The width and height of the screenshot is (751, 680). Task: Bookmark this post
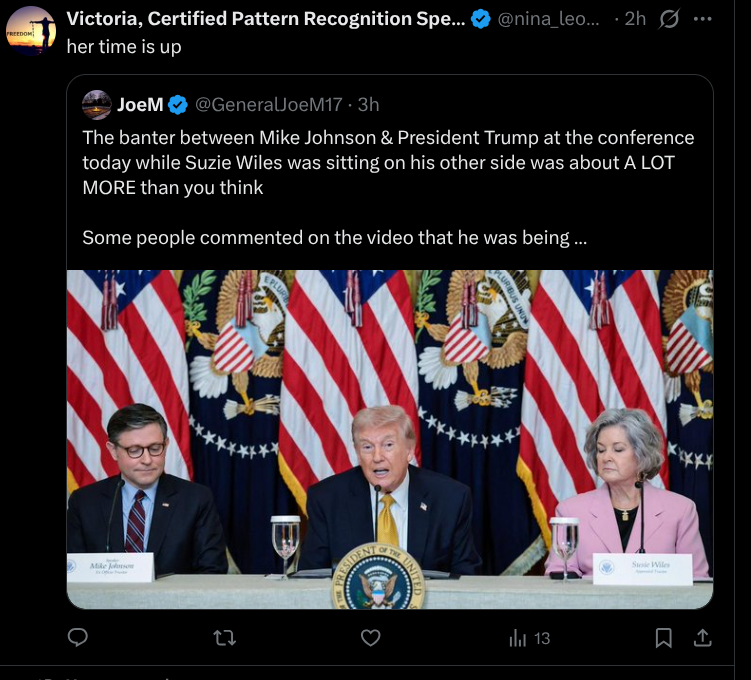click(x=663, y=637)
